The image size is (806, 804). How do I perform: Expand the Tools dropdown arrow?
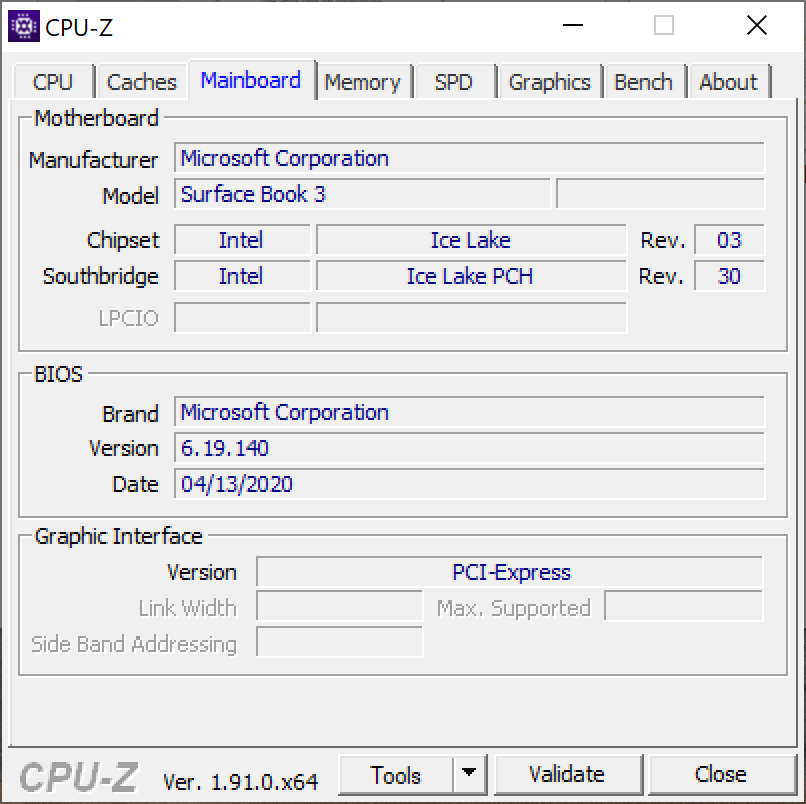click(469, 775)
